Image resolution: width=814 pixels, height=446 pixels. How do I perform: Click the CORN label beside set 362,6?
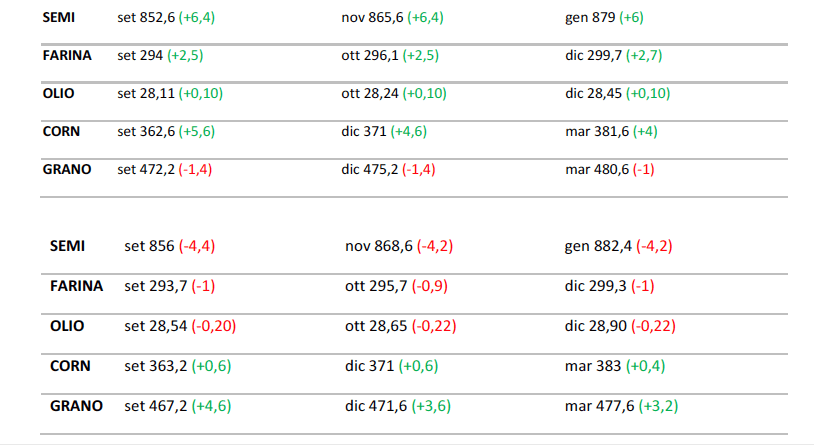click(62, 131)
